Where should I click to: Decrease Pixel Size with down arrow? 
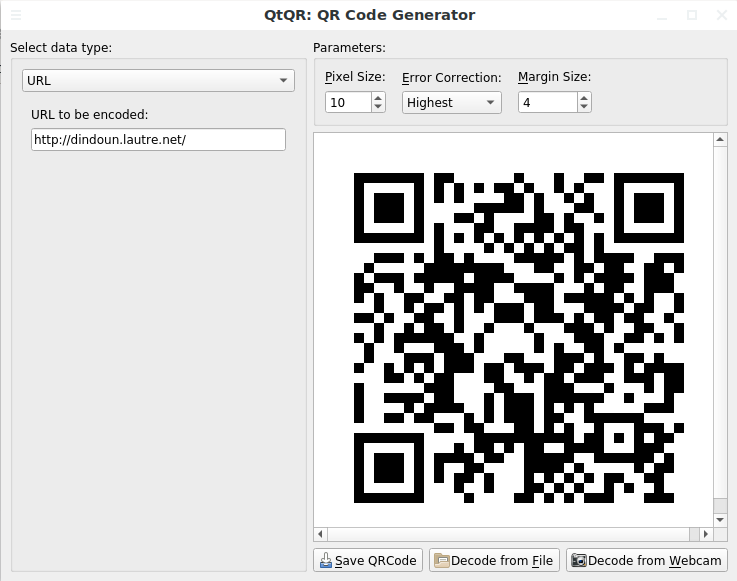click(378, 108)
